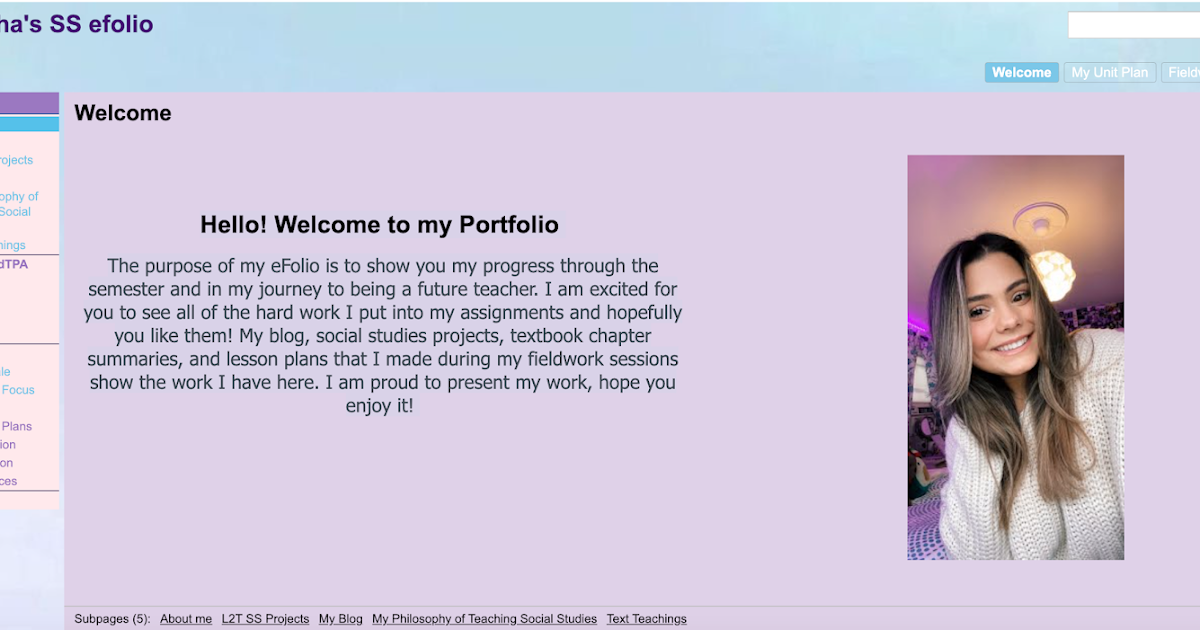Click the Teachings link in the left sidebar
This screenshot has height=630, width=1200.
15,245
